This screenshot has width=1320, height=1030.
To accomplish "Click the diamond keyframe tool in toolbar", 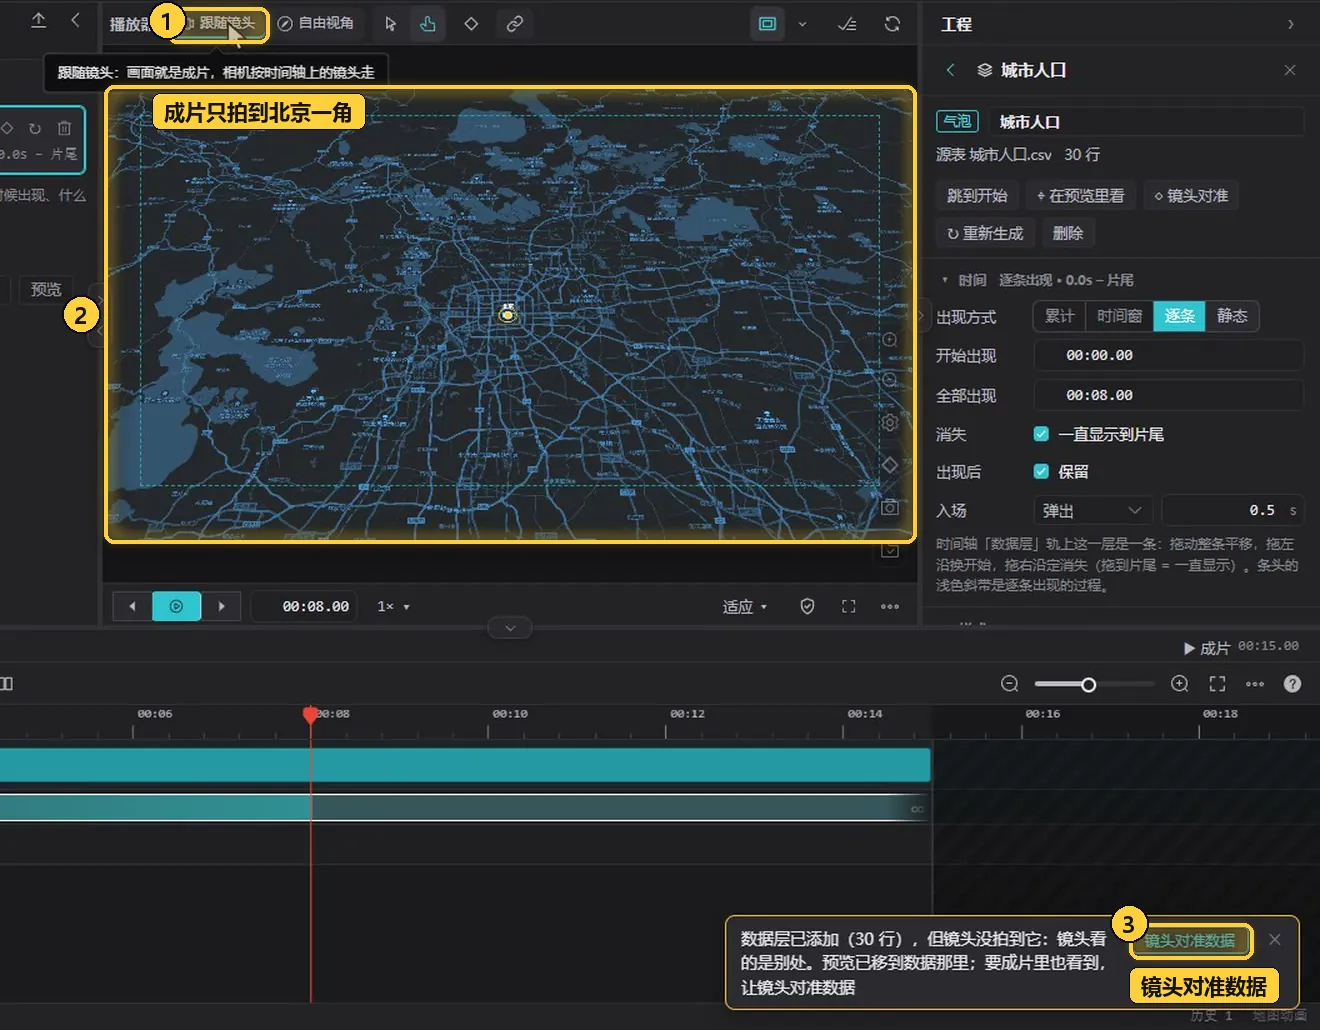I will pos(471,24).
